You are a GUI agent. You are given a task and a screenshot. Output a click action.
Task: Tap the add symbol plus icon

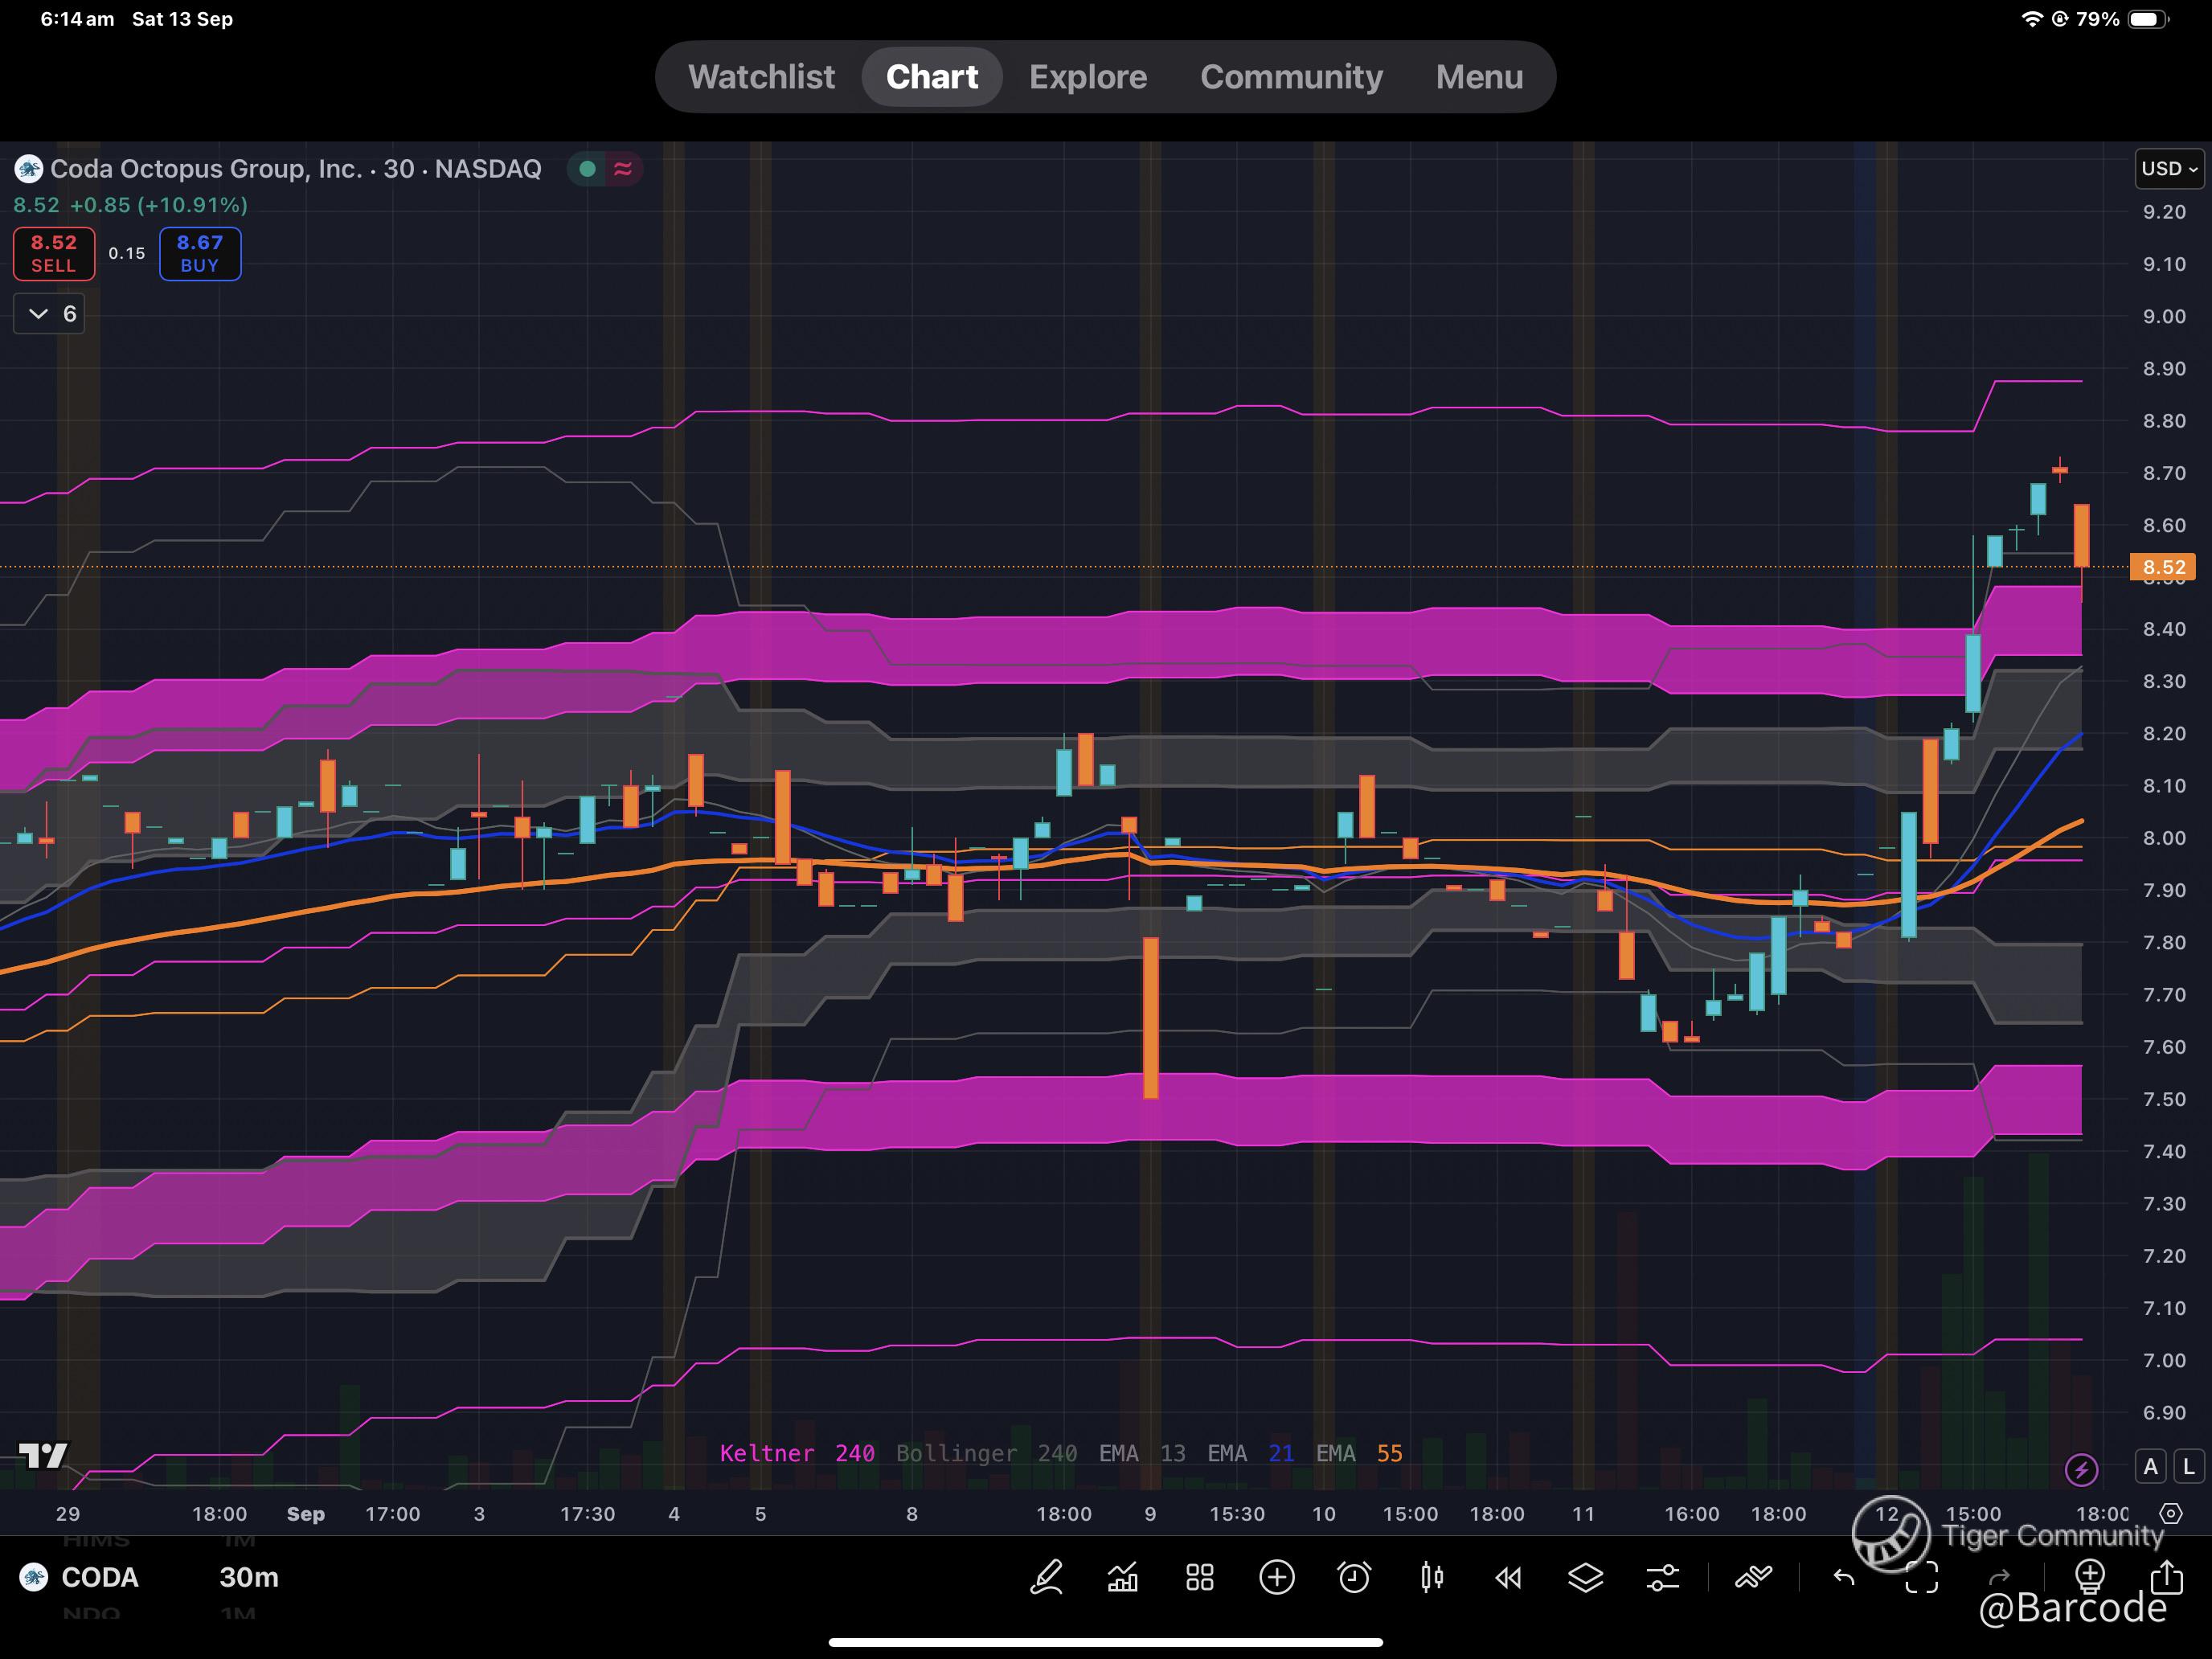tap(1277, 1577)
